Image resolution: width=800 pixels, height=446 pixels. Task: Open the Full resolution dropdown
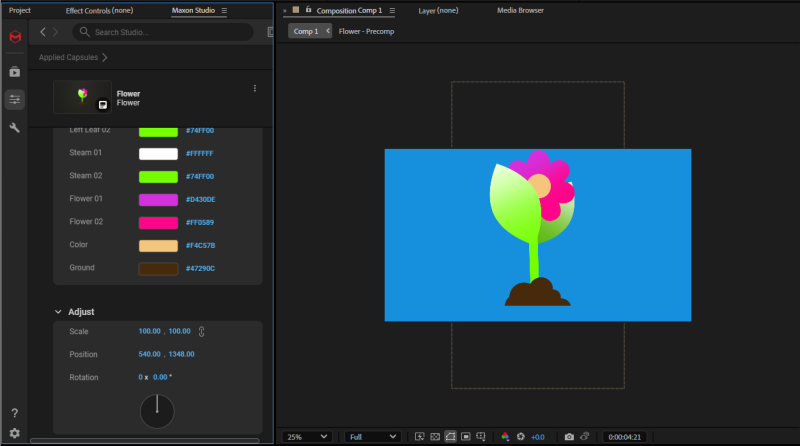pyautogui.click(x=372, y=437)
